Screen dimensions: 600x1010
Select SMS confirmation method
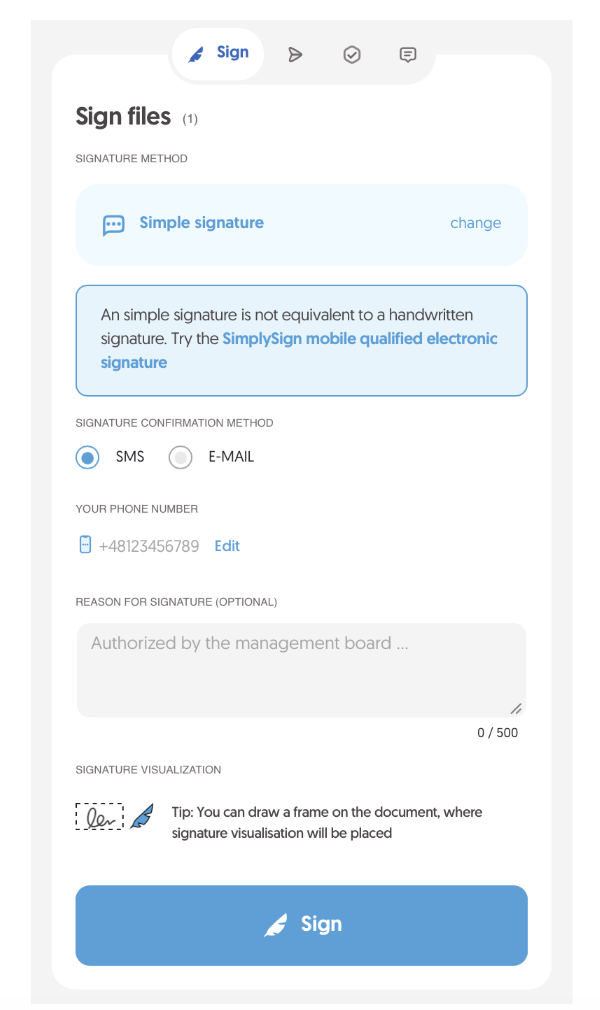(88, 457)
